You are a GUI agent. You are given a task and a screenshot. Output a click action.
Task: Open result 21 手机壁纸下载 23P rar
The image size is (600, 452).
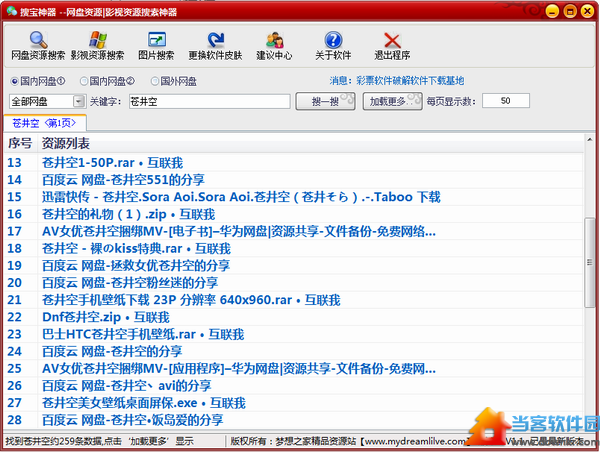click(x=191, y=300)
